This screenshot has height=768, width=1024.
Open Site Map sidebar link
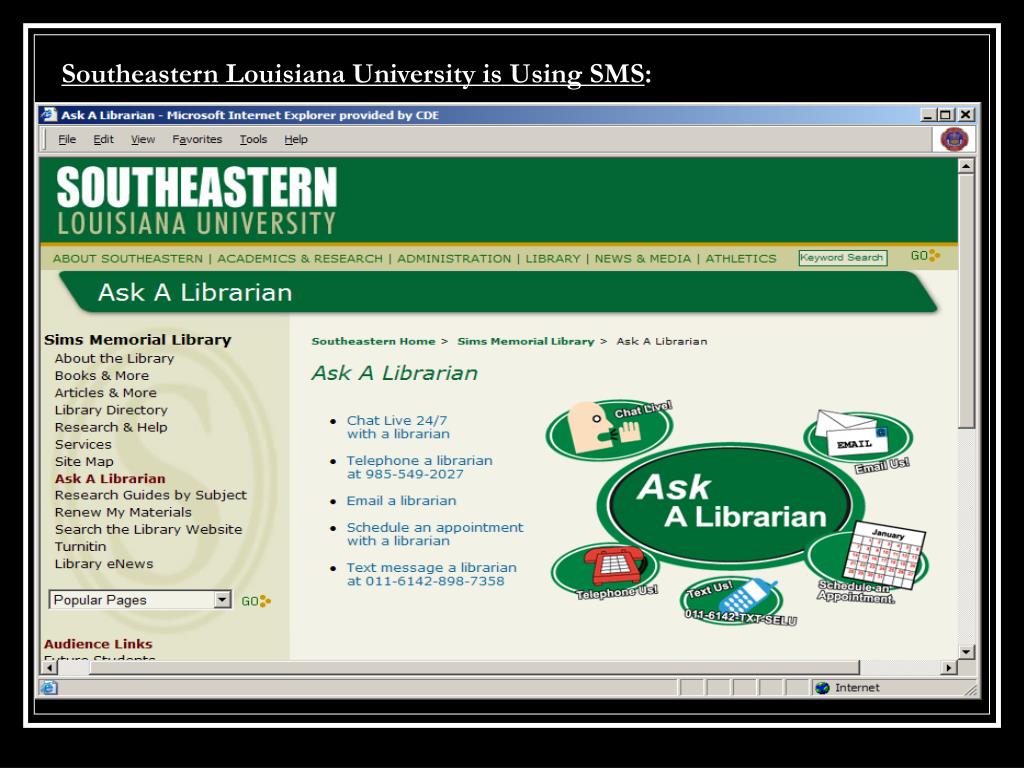tap(84, 461)
